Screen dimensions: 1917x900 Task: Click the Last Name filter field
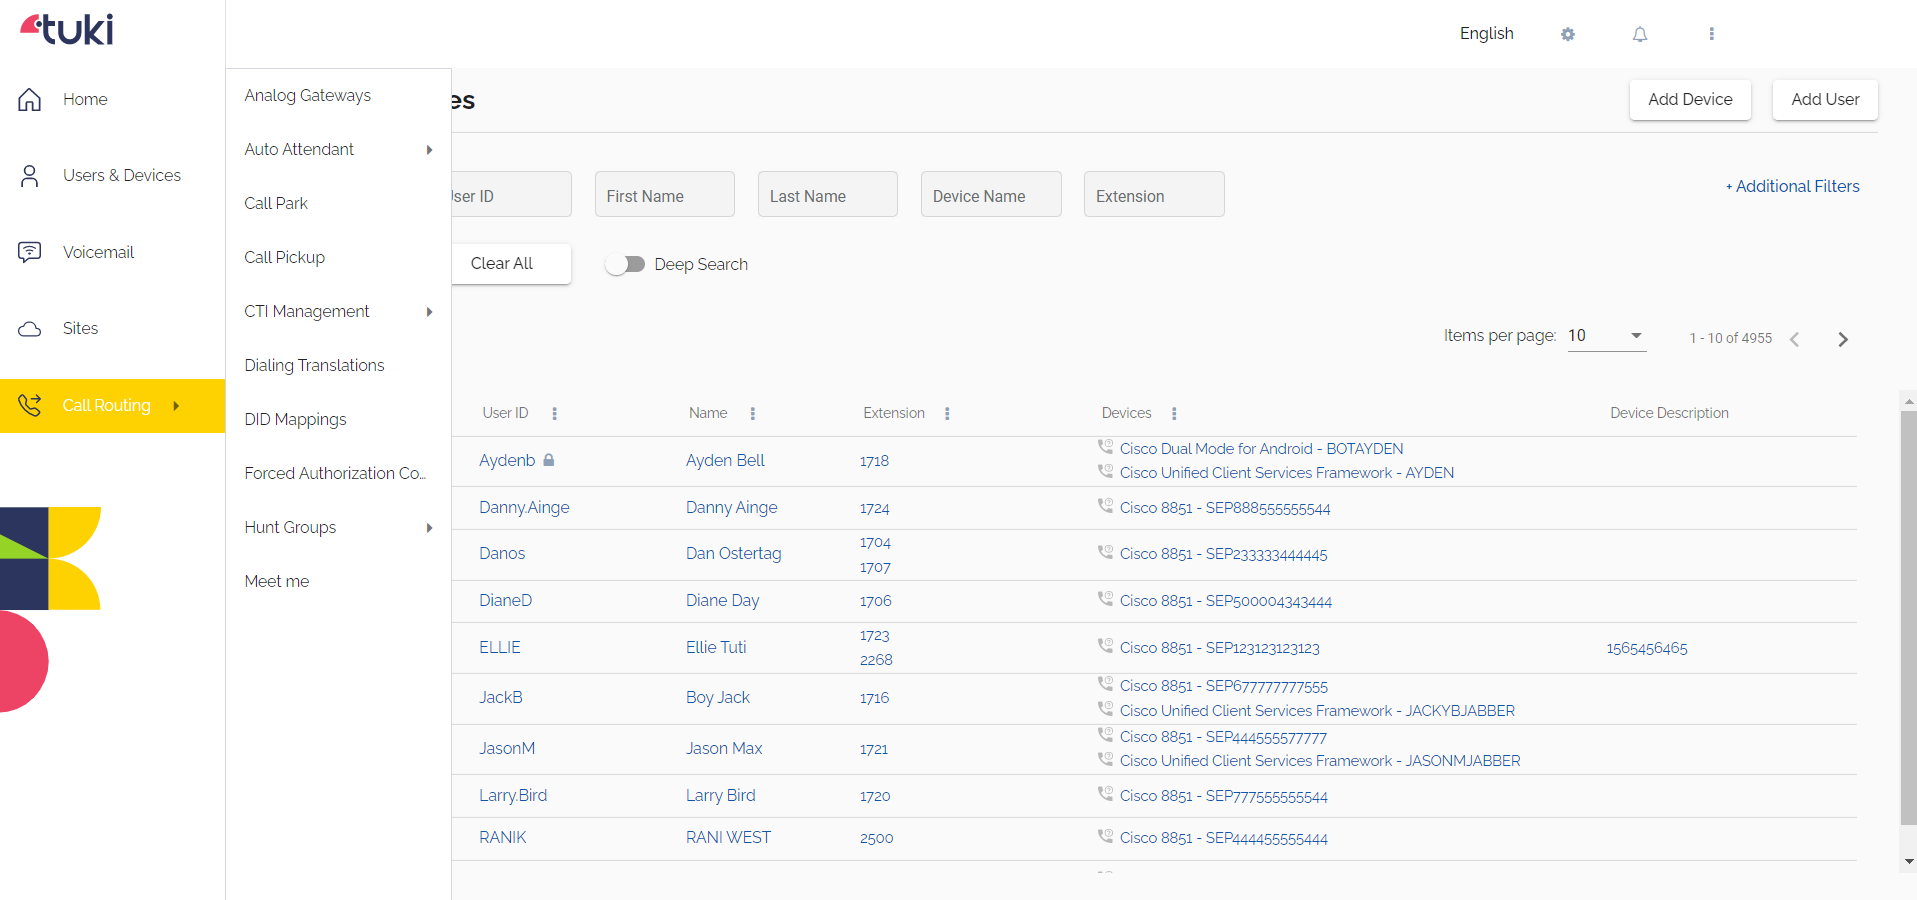(827, 195)
